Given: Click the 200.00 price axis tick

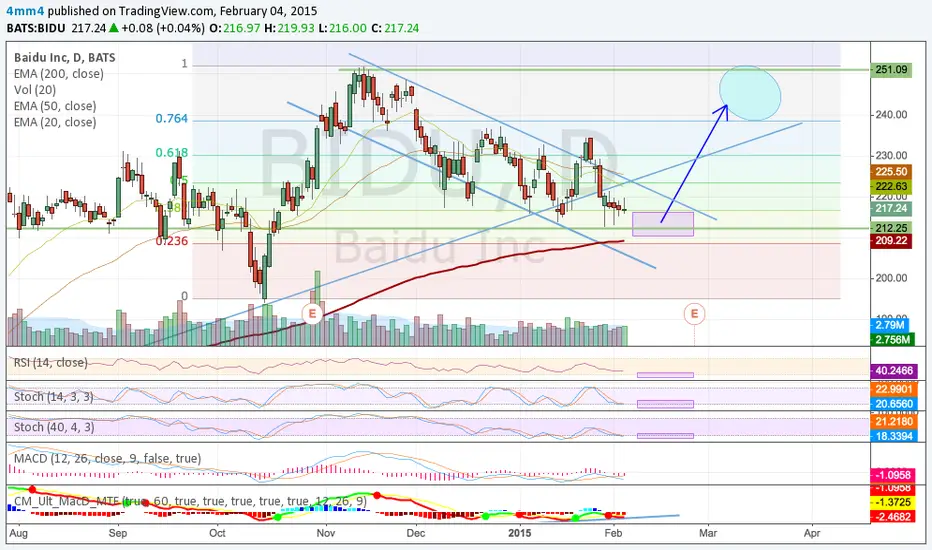Looking at the screenshot, I should pos(891,278).
